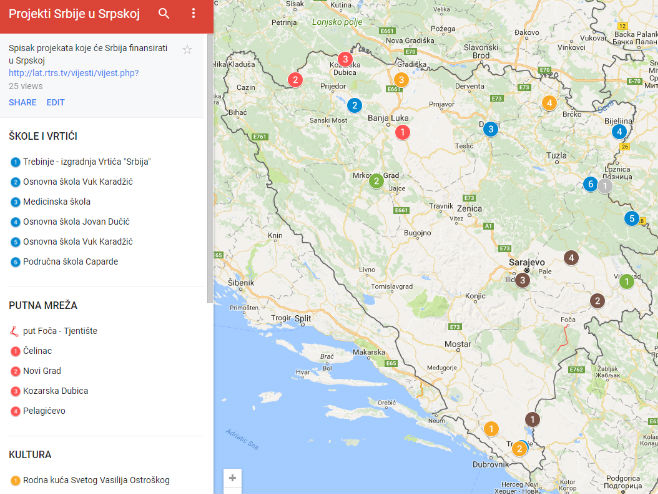Click the orange marker 4 on the map
The image size is (658, 494).
point(548,102)
